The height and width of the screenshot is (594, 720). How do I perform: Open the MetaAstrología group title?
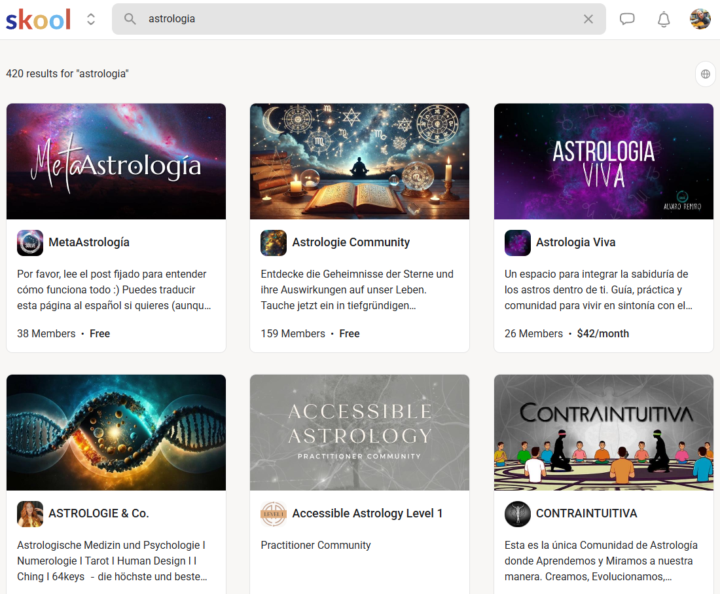click(89, 242)
